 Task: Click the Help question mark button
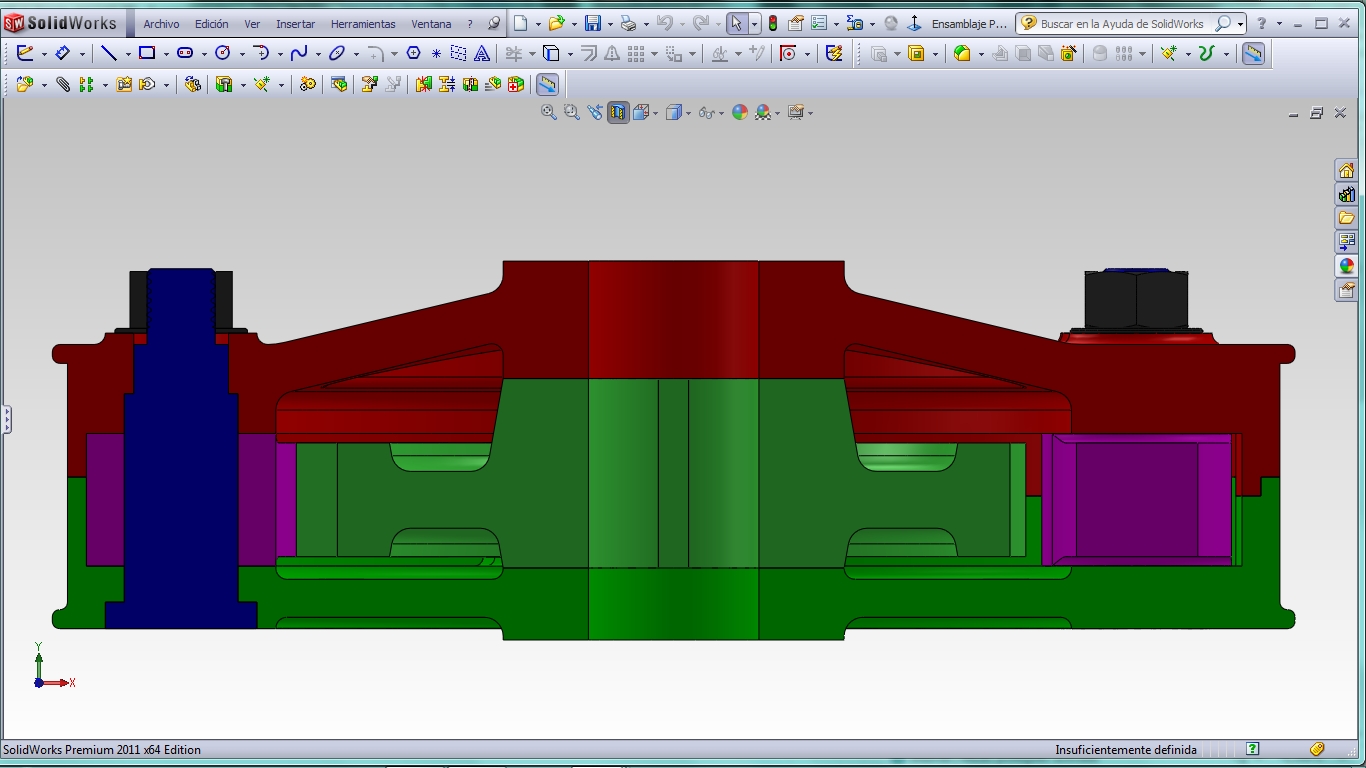tap(1262, 23)
